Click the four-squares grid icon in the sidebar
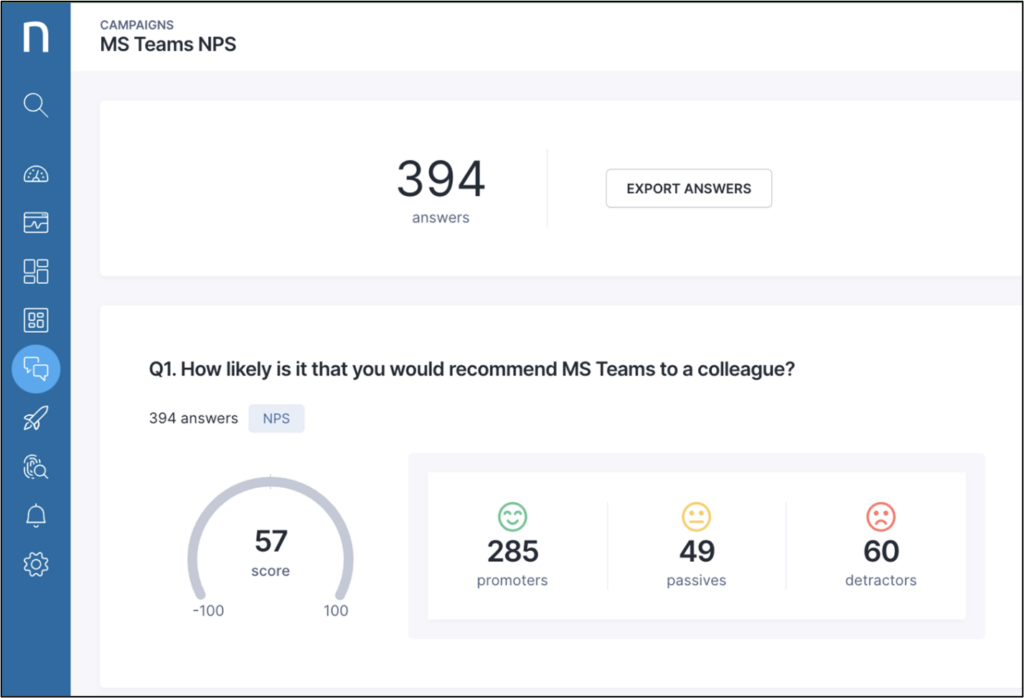The height and width of the screenshot is (698, 1024). pyautogui.click(x=36, y=320)
